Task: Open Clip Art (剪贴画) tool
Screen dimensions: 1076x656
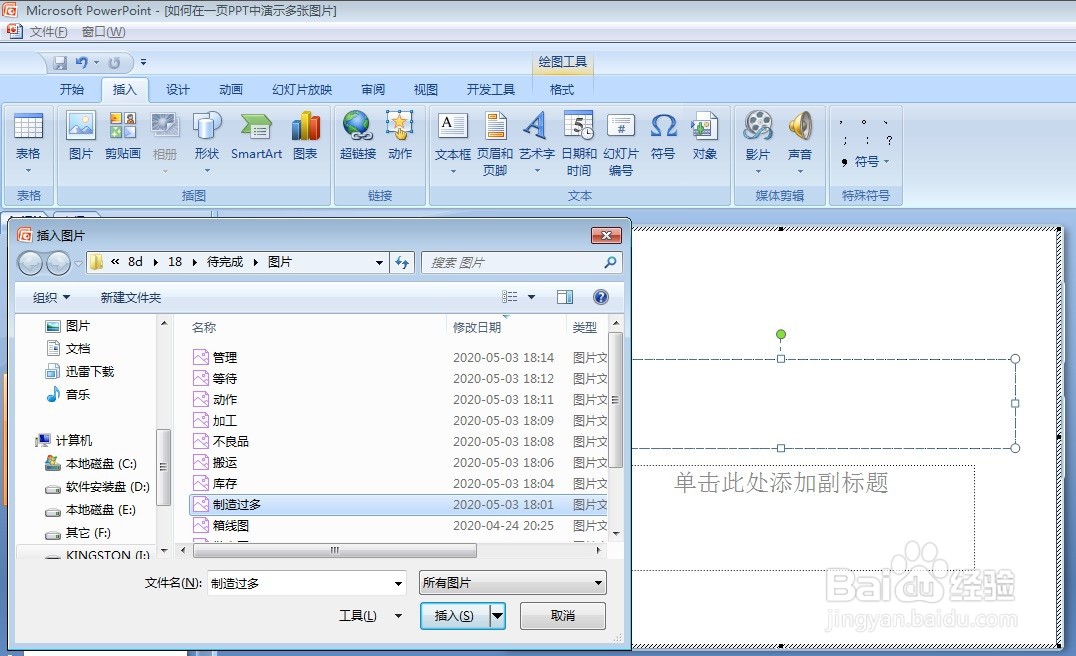Action: (x=123, y=135)
